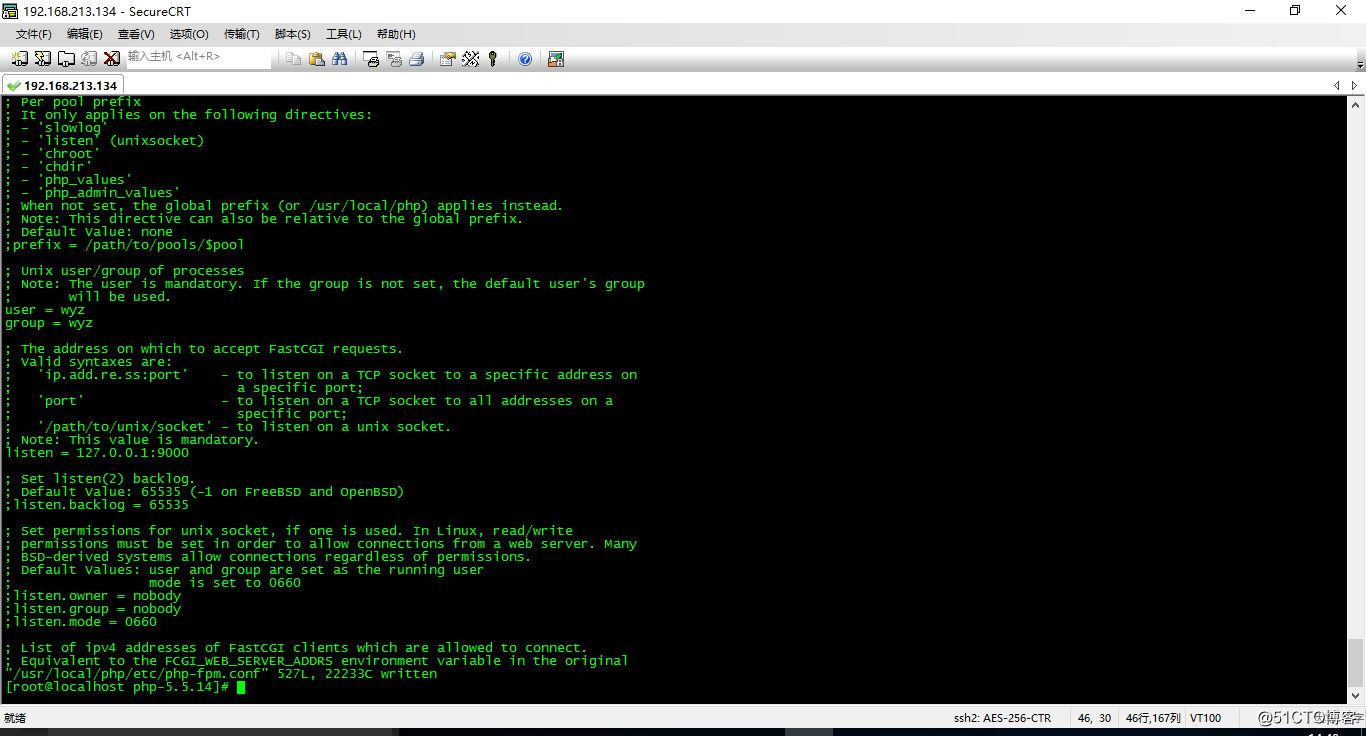This screenshot has height=736, width=1366.
Task: Launch SecureFX from the toolbar icon
Action: (x=556, y=59)
